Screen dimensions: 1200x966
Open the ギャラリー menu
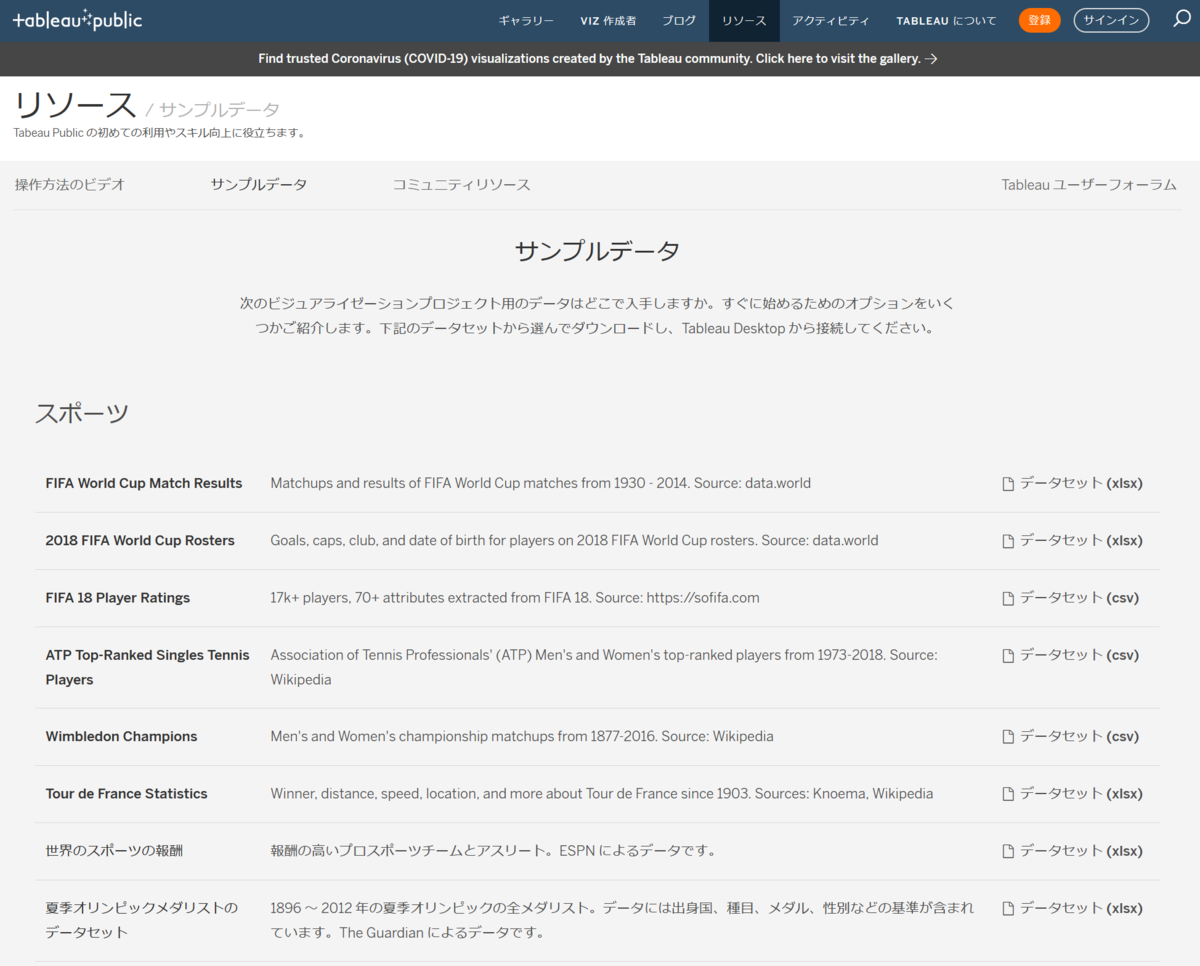[526, 20]
